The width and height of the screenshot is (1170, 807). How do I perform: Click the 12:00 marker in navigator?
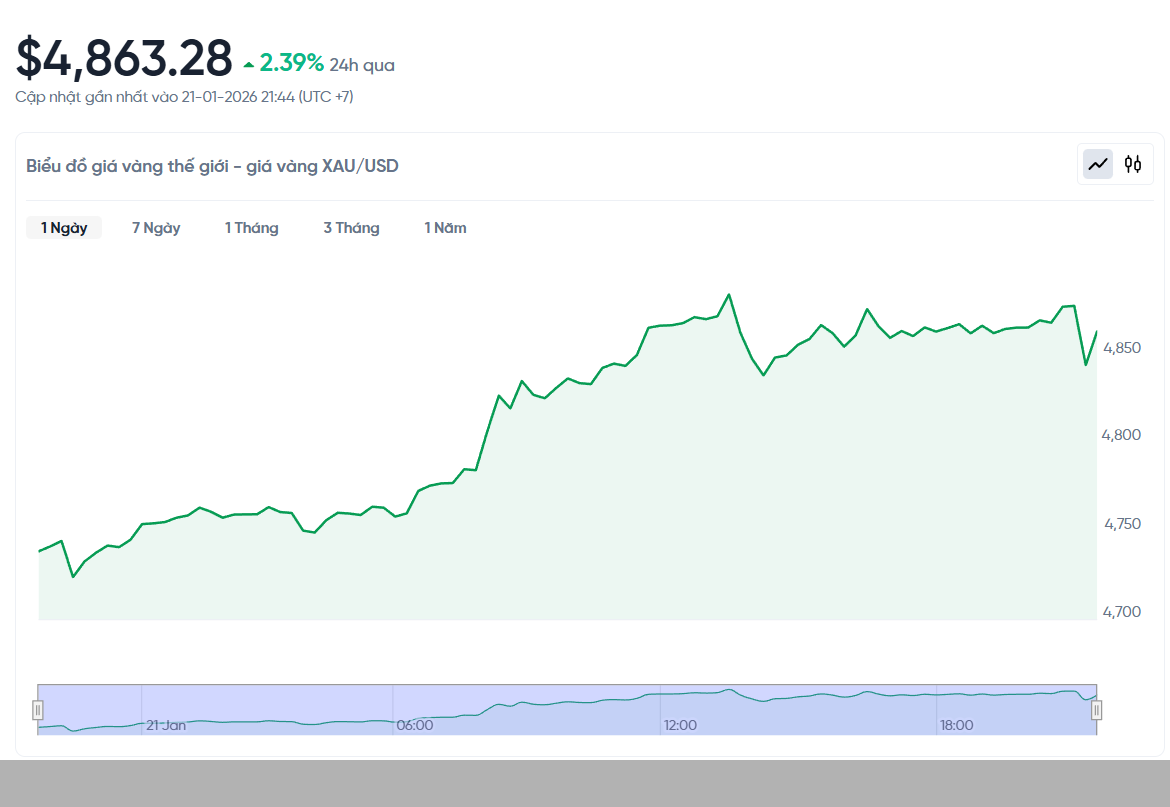680,725
